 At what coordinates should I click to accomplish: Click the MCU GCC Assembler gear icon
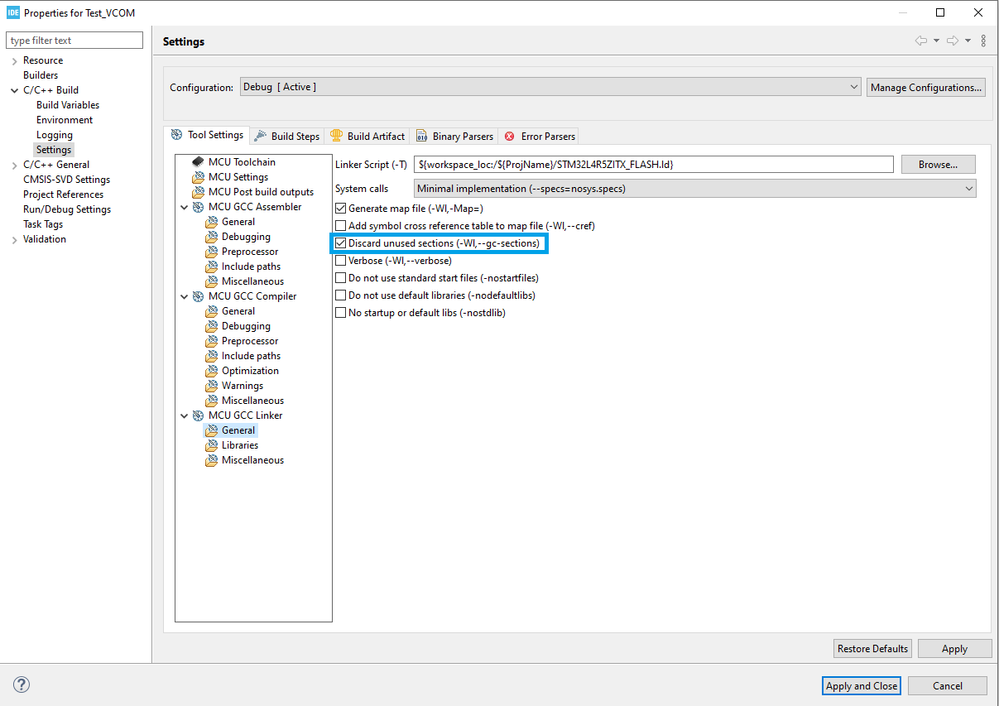198,206
